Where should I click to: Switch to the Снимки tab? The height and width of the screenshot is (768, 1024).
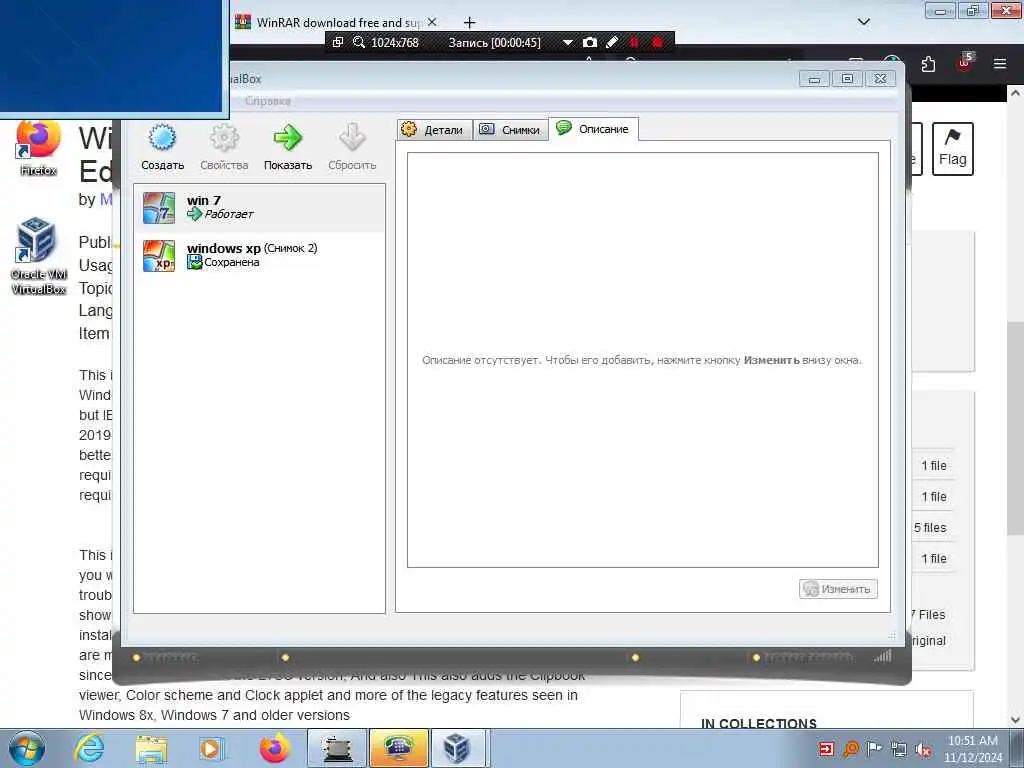click(x=511, y=129)
